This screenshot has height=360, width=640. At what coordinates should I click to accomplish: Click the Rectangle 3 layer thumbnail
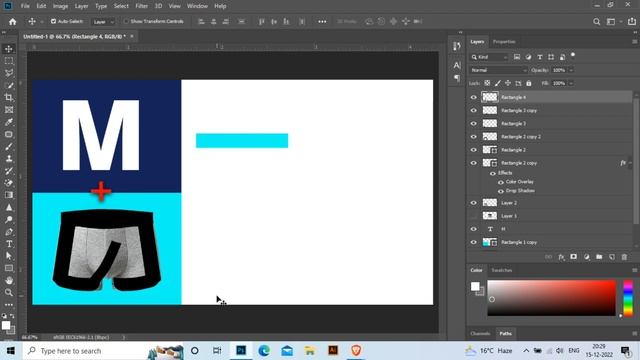[490, 123]
